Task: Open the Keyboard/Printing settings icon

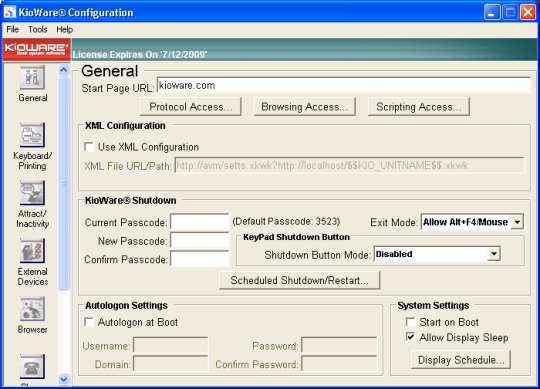Action: [x=32, y=135]
